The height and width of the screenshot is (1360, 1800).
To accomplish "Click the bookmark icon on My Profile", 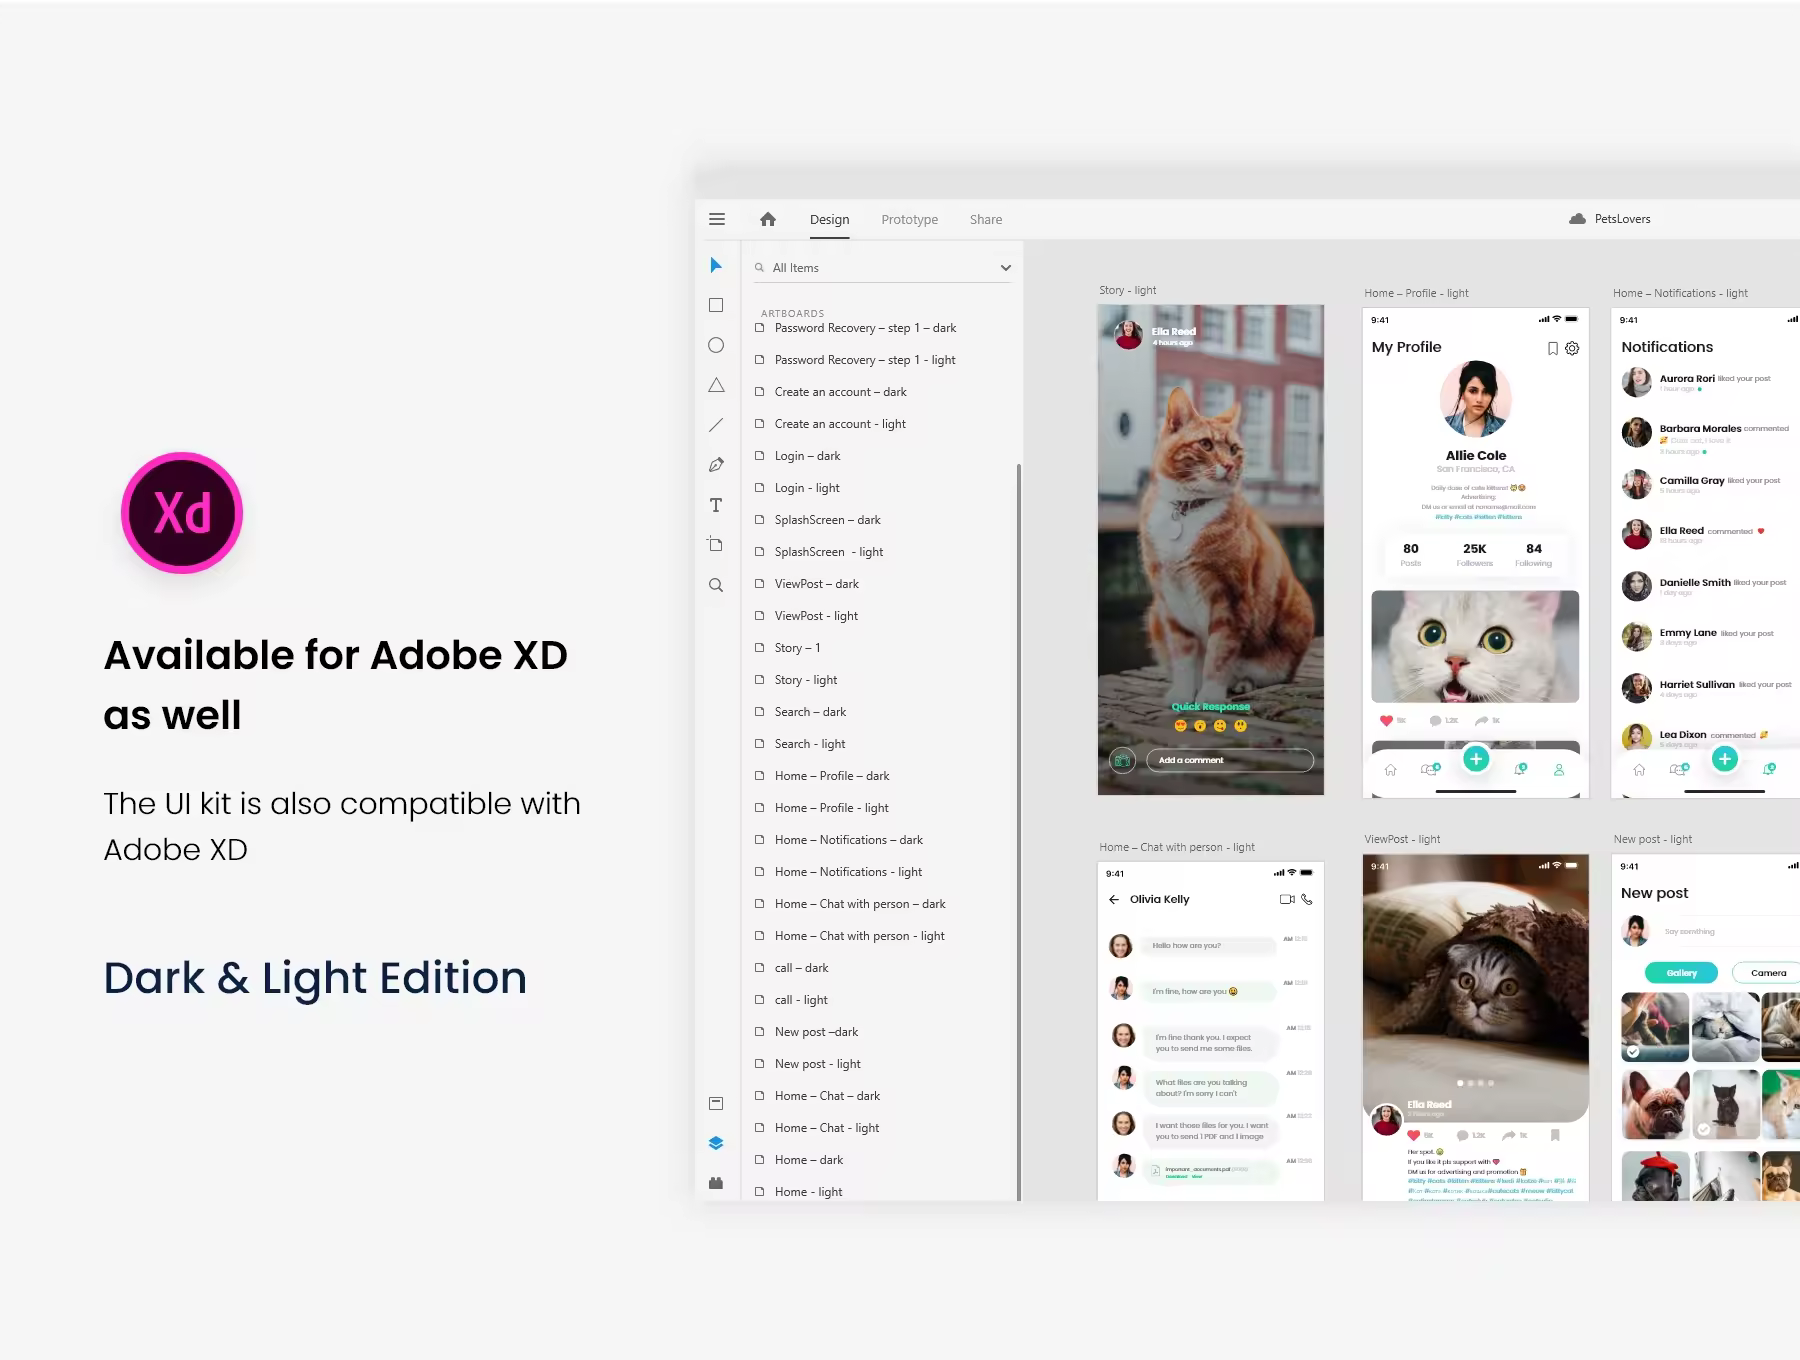I will click(x=1552, y=348).
